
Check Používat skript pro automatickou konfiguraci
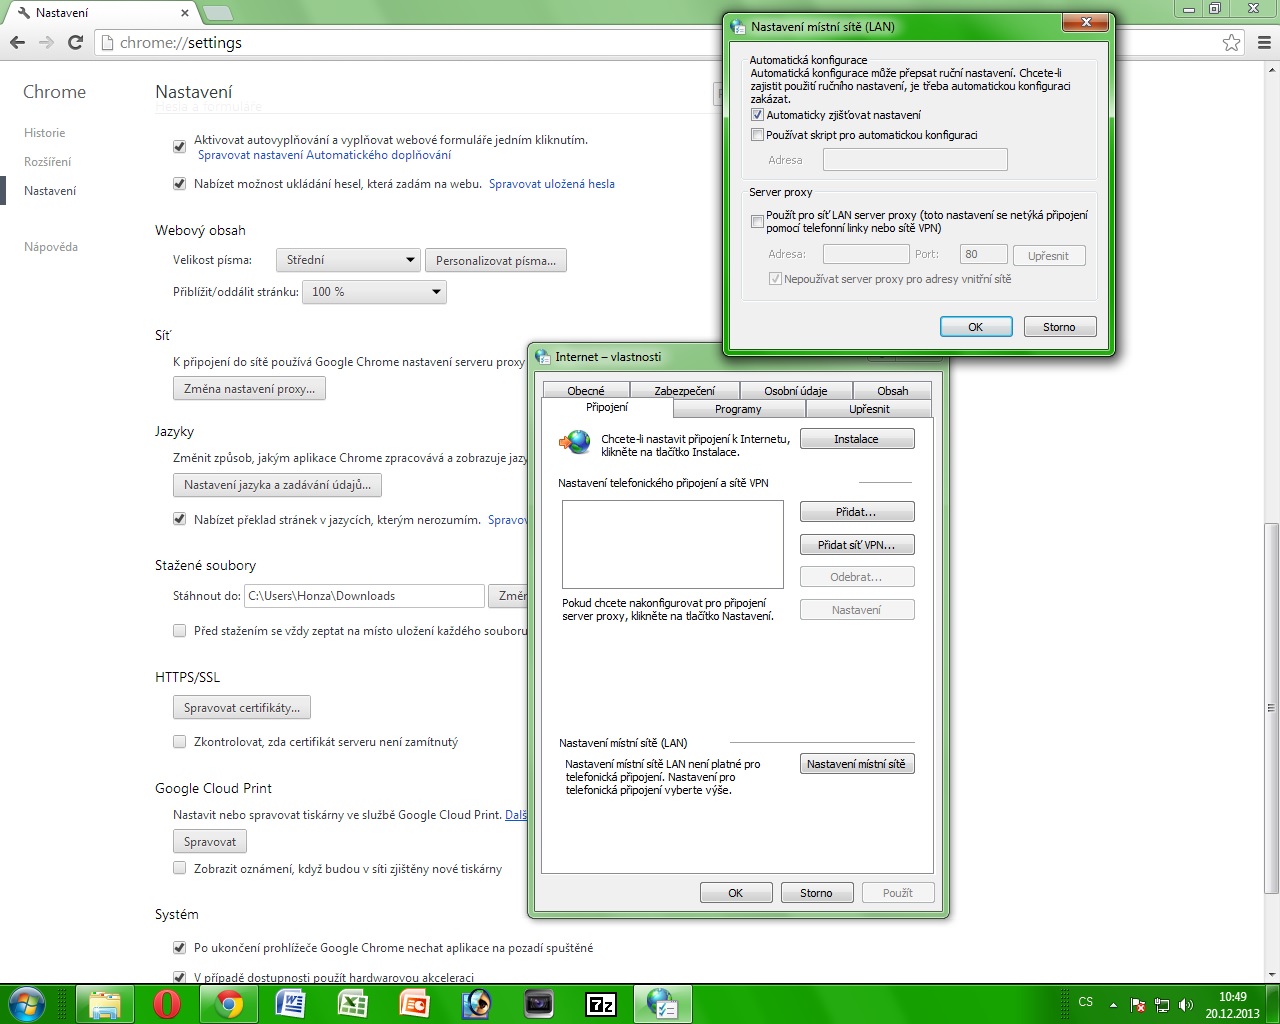tap(757, 135)
